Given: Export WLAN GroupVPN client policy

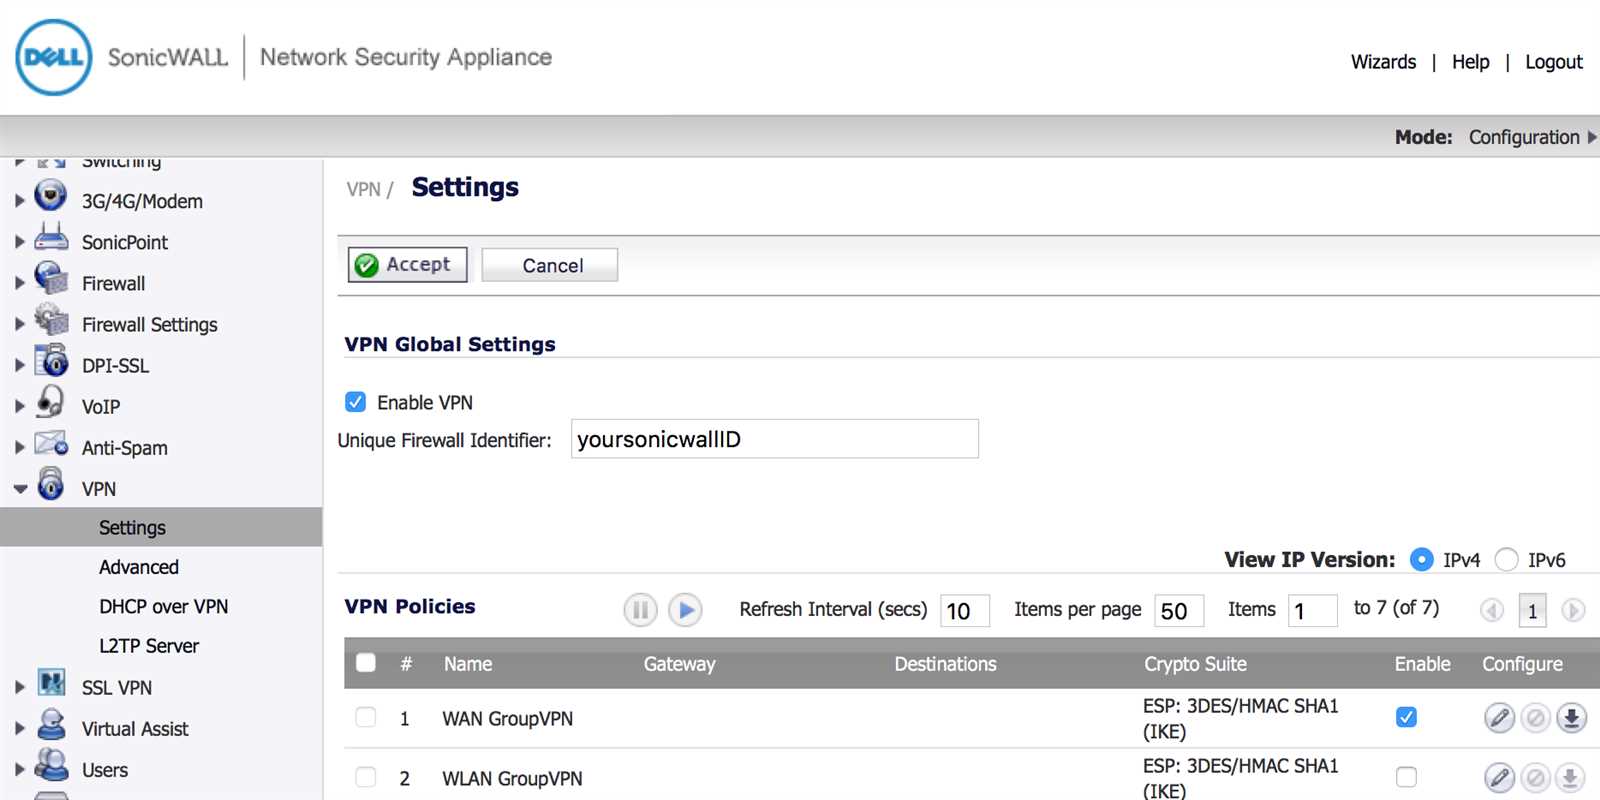Looking at the screenshot, I should coord(1572,777).
